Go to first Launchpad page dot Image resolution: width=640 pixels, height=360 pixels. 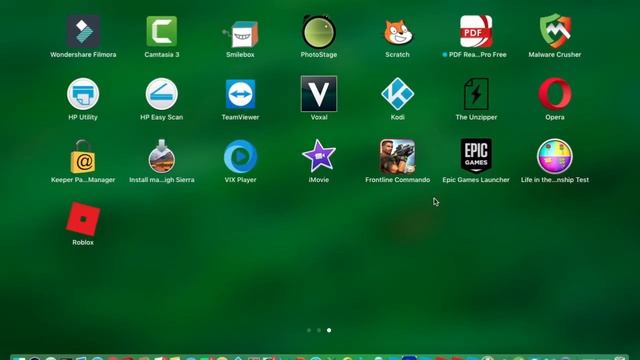[309, 330]
